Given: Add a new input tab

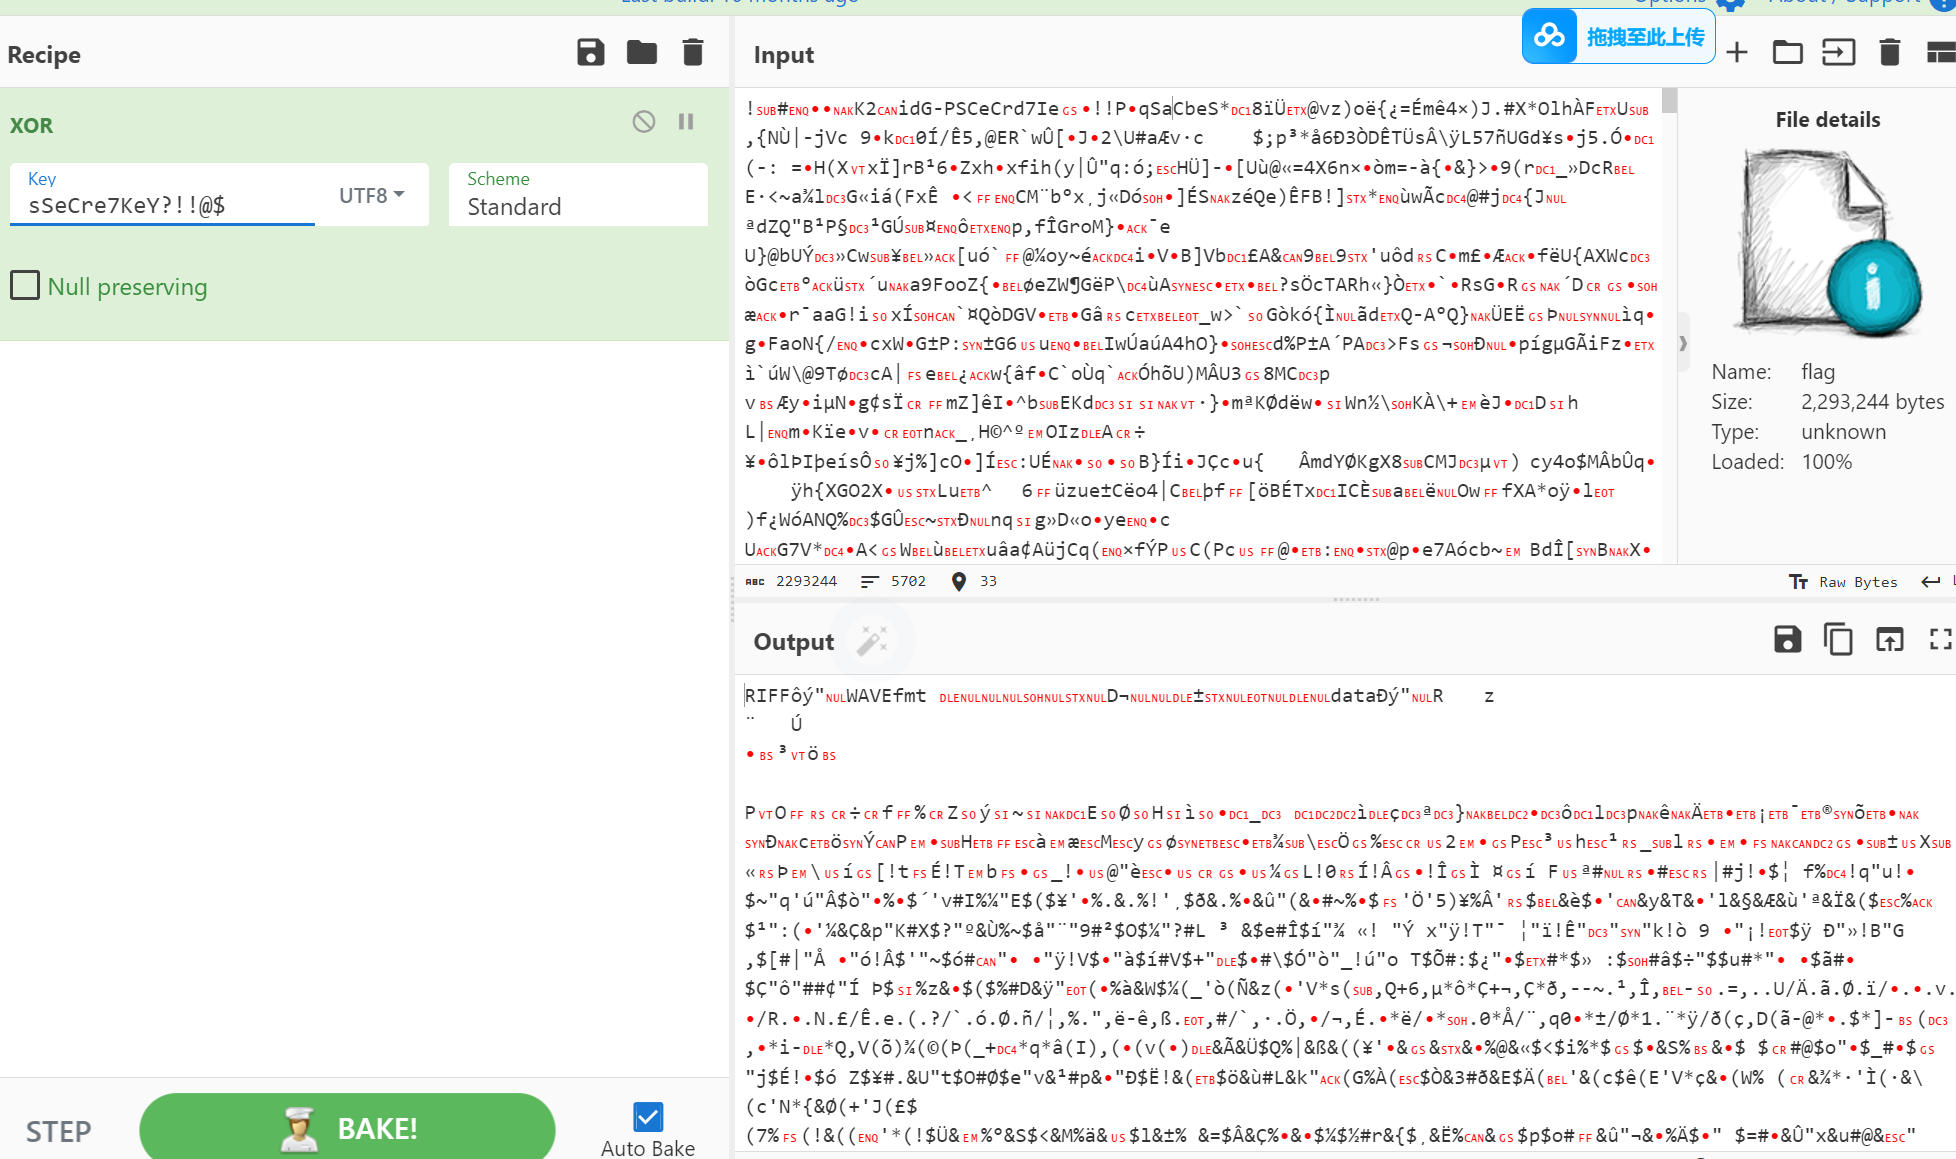Looking at the screenshot, I should point(1737,53).
